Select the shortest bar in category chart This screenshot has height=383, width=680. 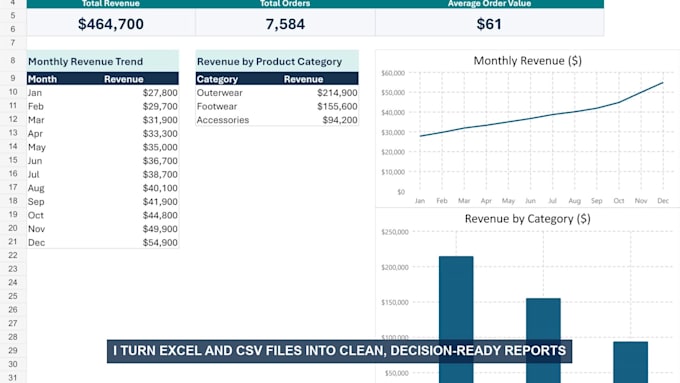(631, 362)
